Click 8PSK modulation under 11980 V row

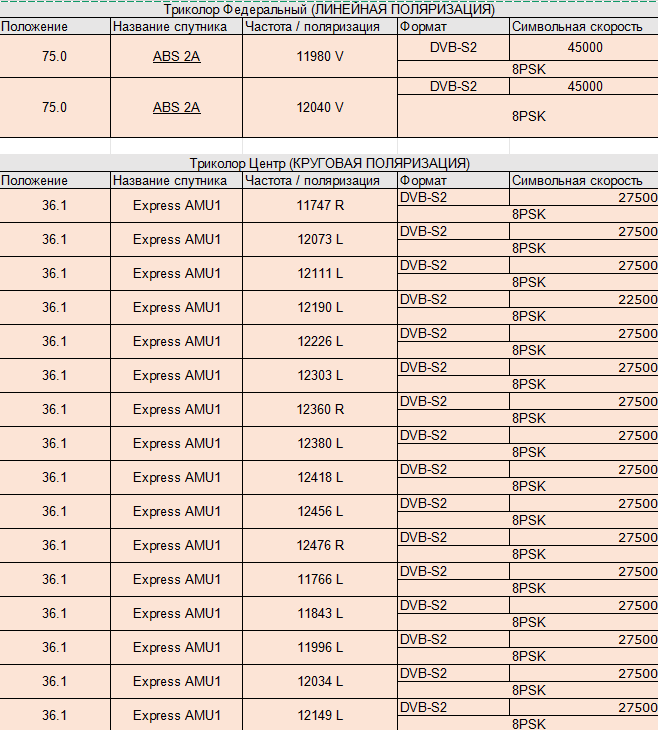(528, 69)
